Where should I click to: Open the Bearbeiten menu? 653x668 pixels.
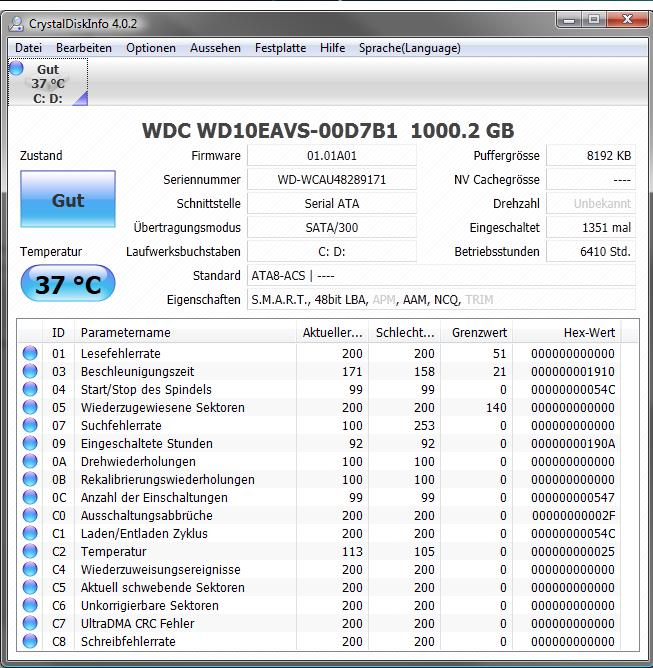84,48
